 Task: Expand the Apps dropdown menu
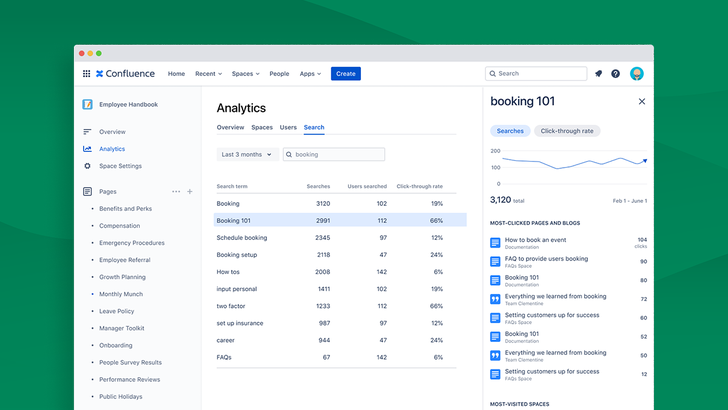coord(310,74)
